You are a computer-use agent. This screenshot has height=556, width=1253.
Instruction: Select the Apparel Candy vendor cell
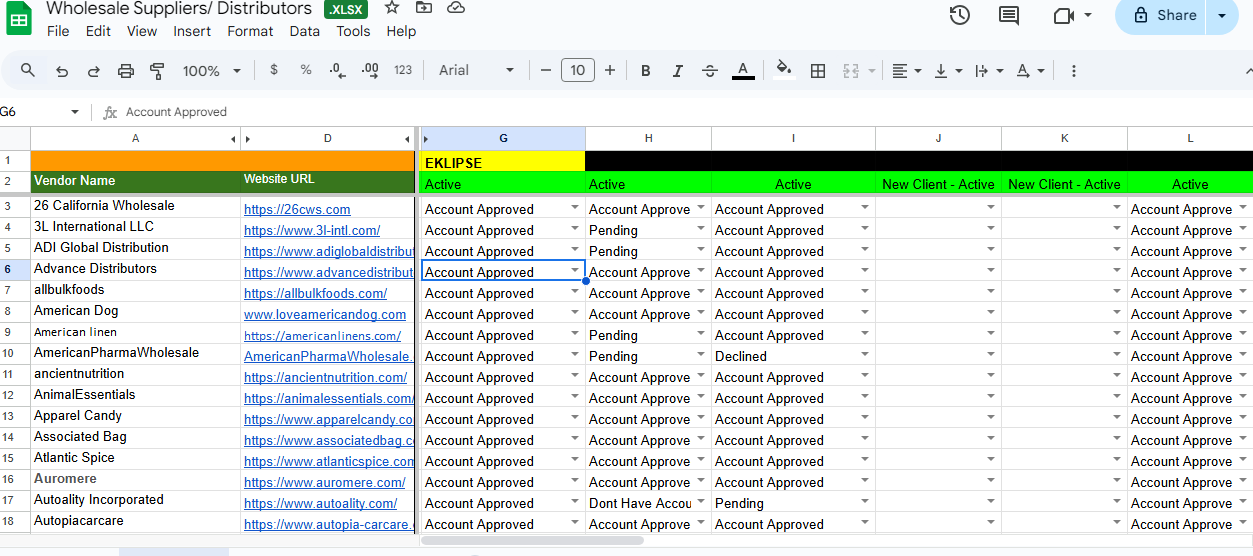click(x=135, y=416)
